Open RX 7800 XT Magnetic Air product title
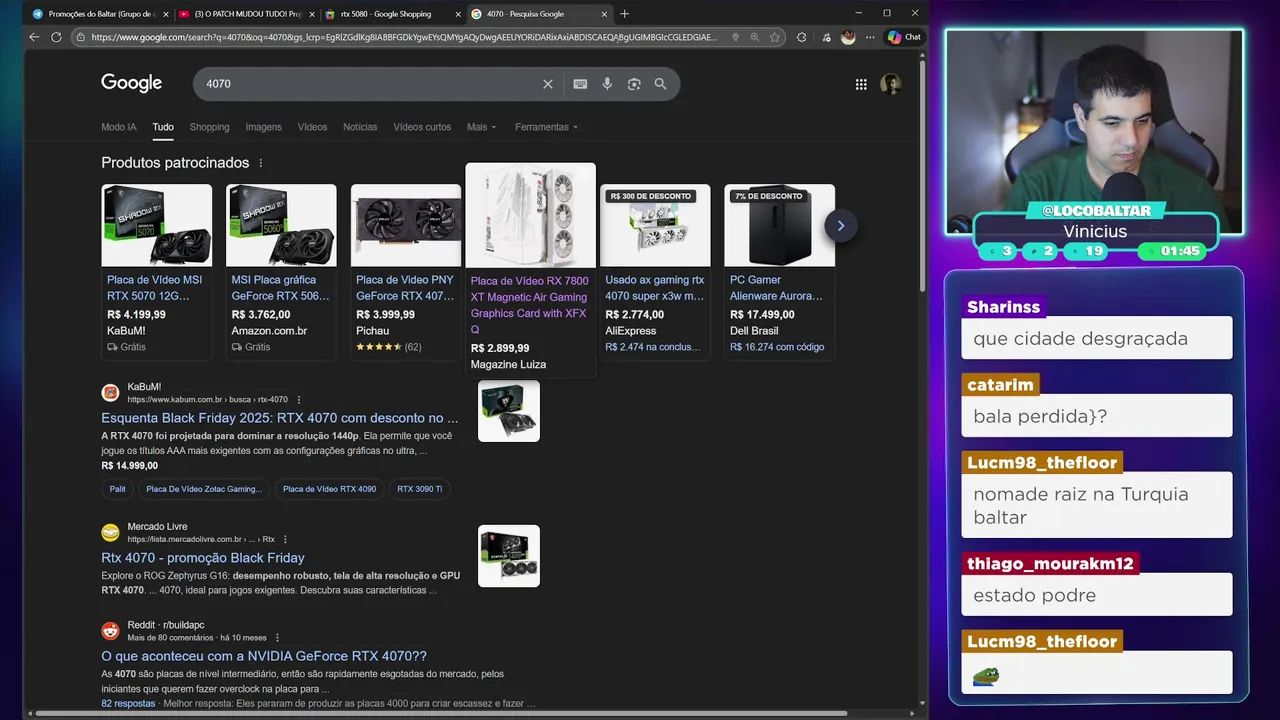The width and height of the screenshot is (1280, 720). [x=530, y=305]
